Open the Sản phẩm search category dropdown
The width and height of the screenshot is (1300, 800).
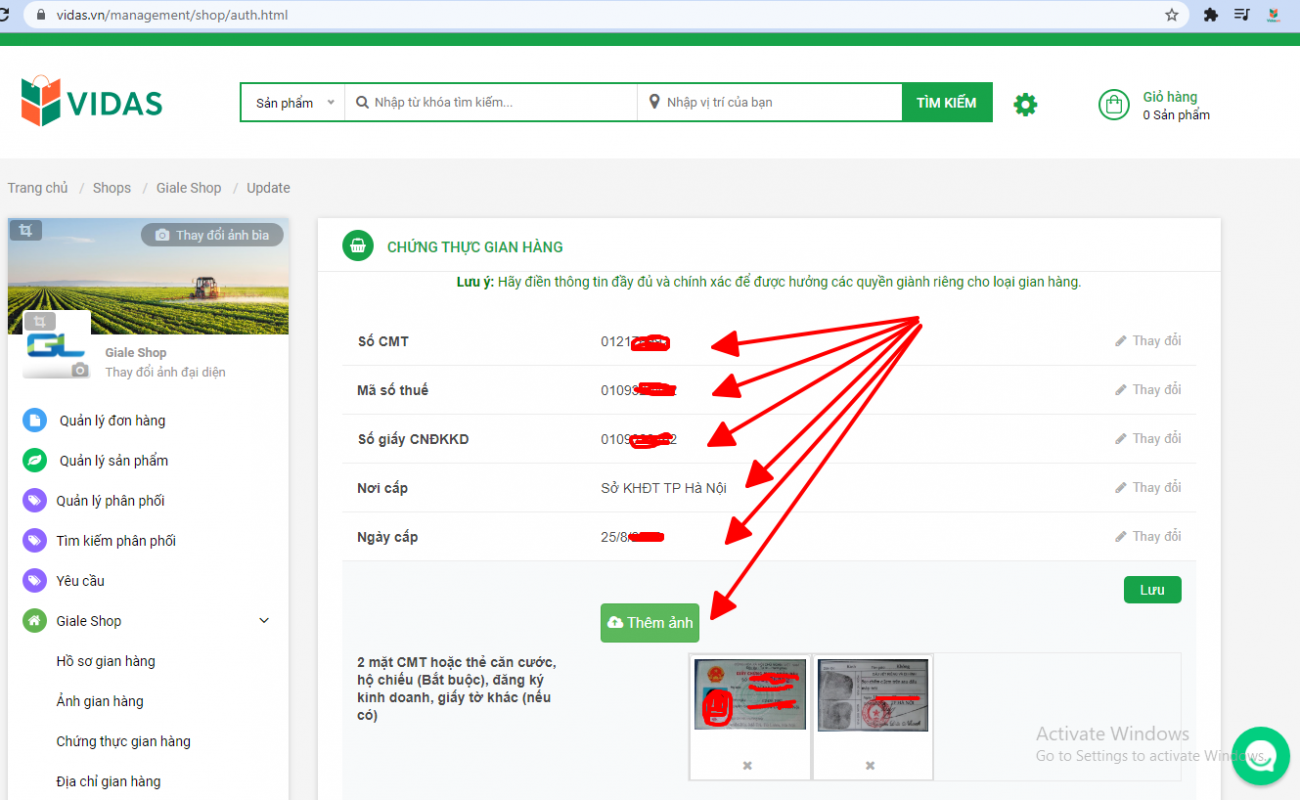294,103
